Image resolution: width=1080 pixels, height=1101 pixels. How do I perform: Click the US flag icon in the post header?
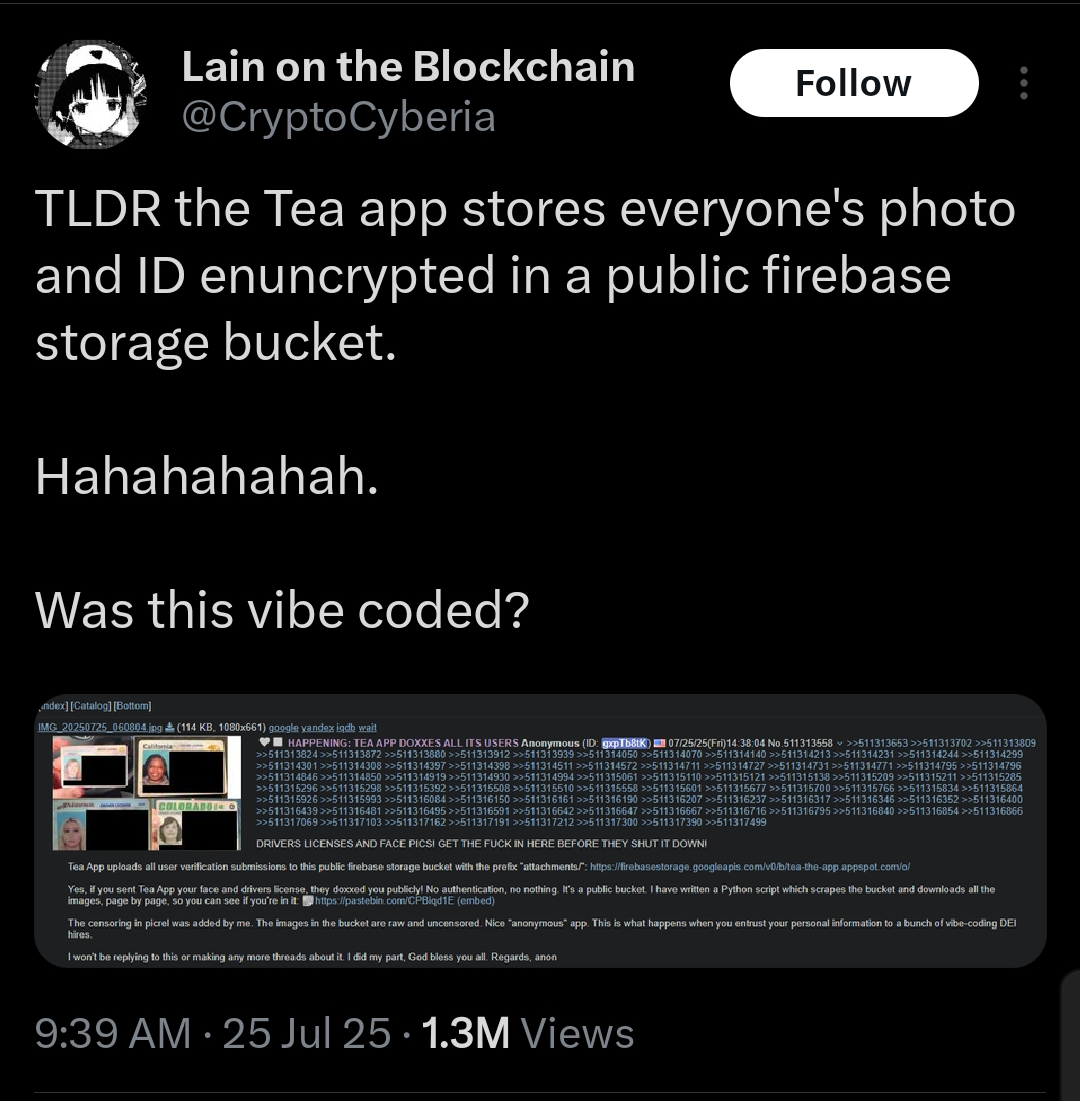[x=659, y=743]
